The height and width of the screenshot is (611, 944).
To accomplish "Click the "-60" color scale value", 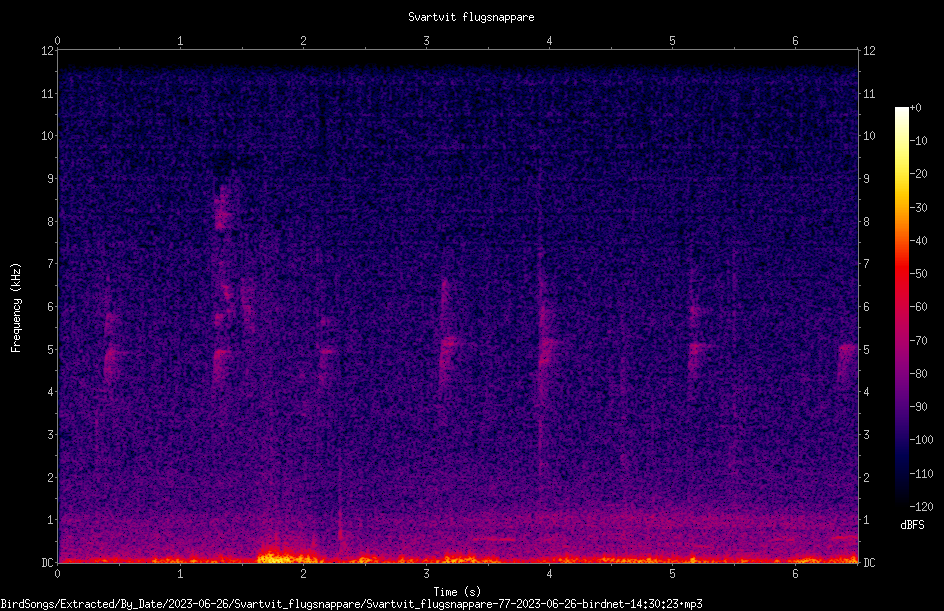I will pyautogui.click(x=919, y=307).
